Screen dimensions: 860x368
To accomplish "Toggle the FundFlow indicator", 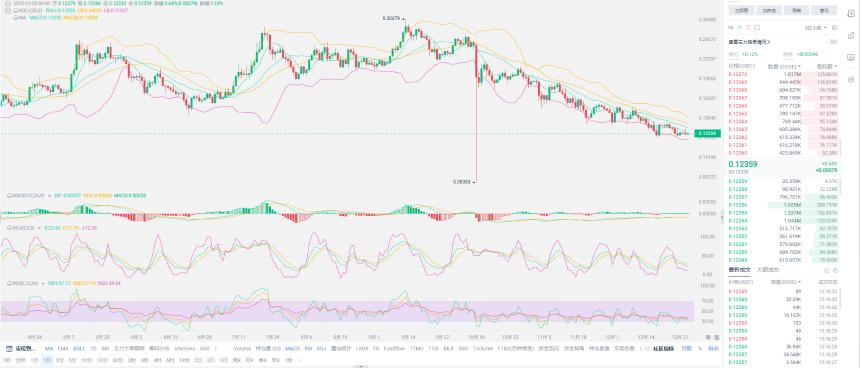I will point(394,349).
